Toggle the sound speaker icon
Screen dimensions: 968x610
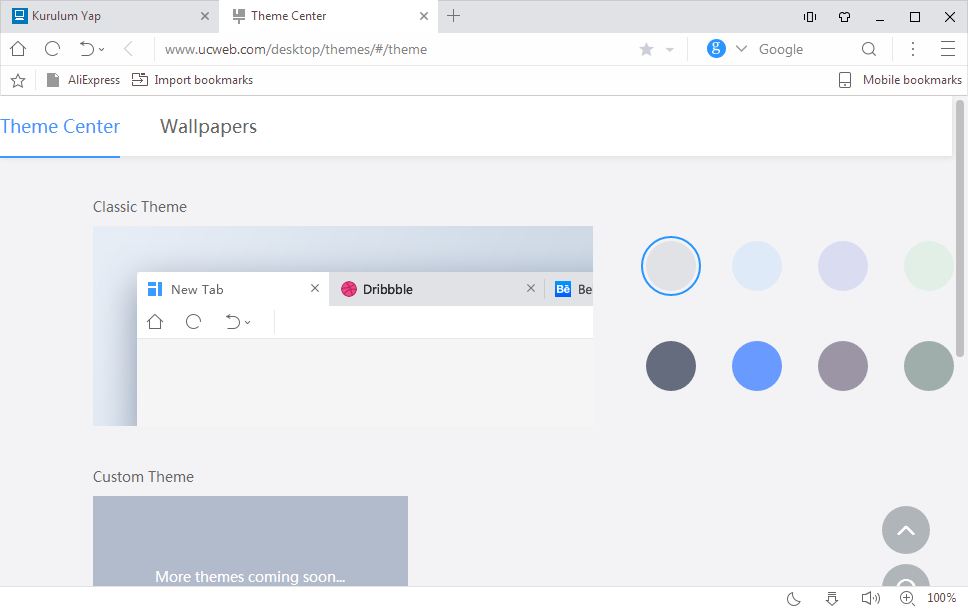(x=870, y=598)
